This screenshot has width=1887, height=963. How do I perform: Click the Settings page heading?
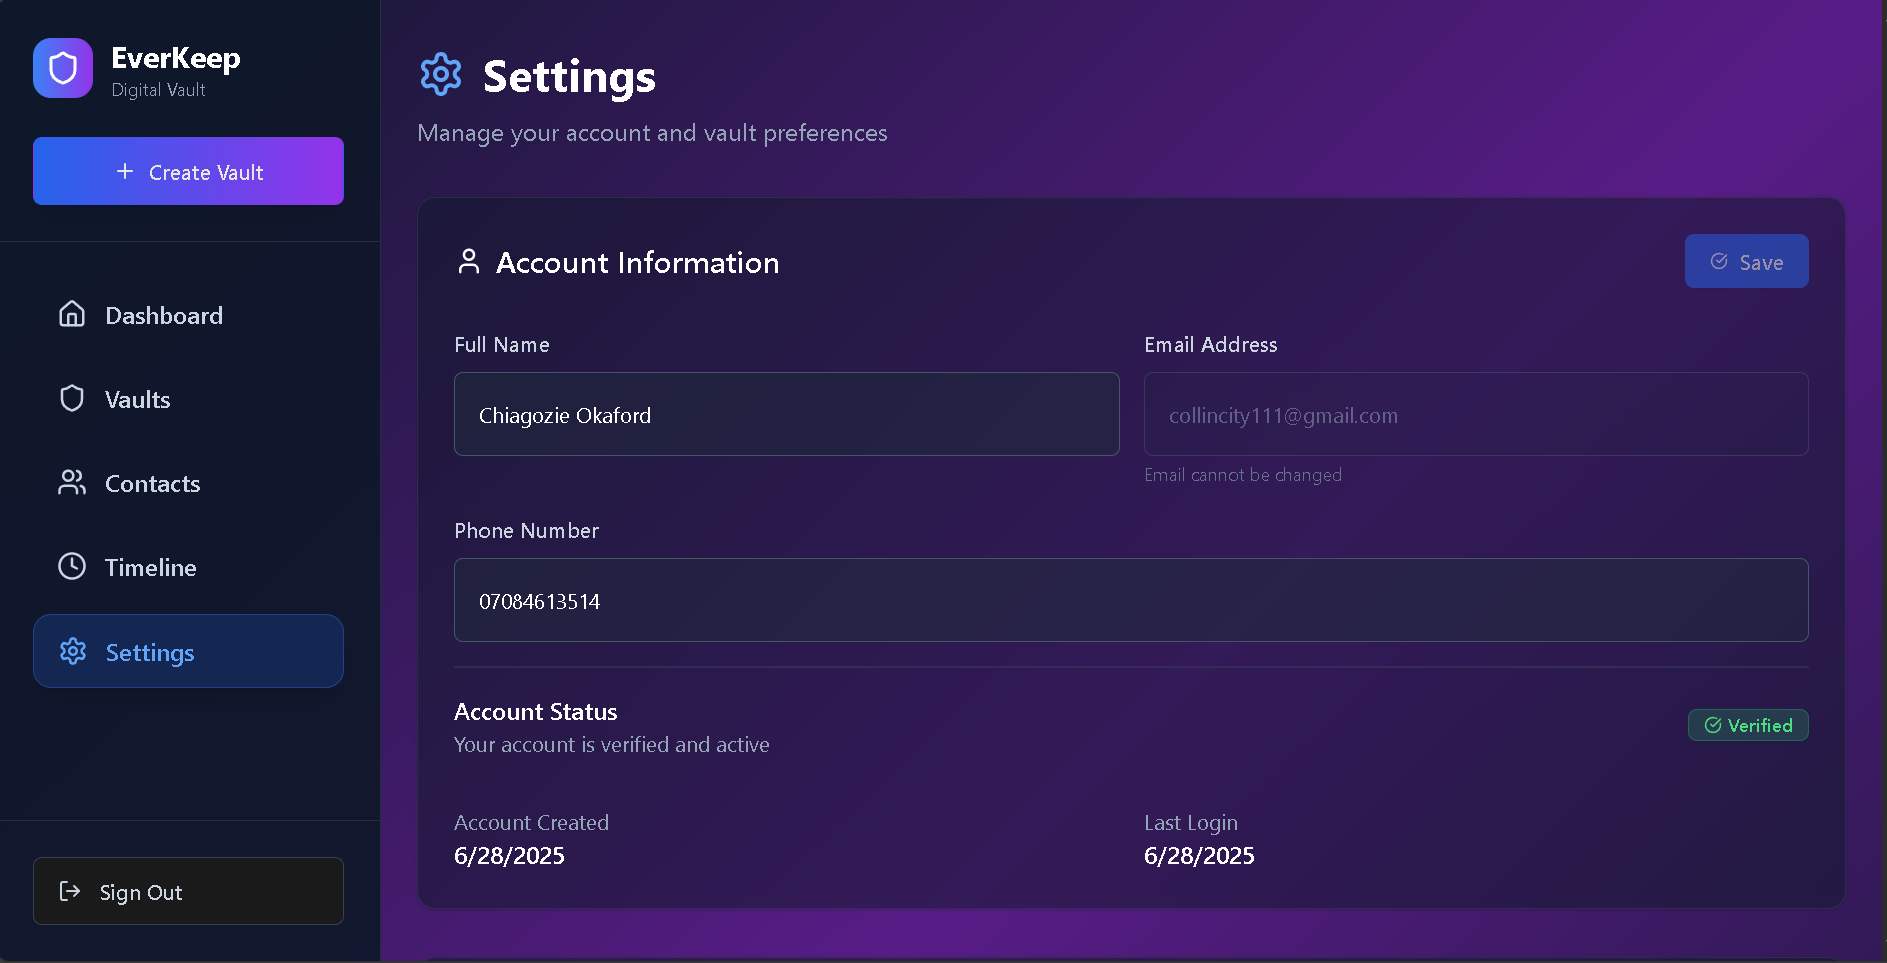tap(569, 76)
